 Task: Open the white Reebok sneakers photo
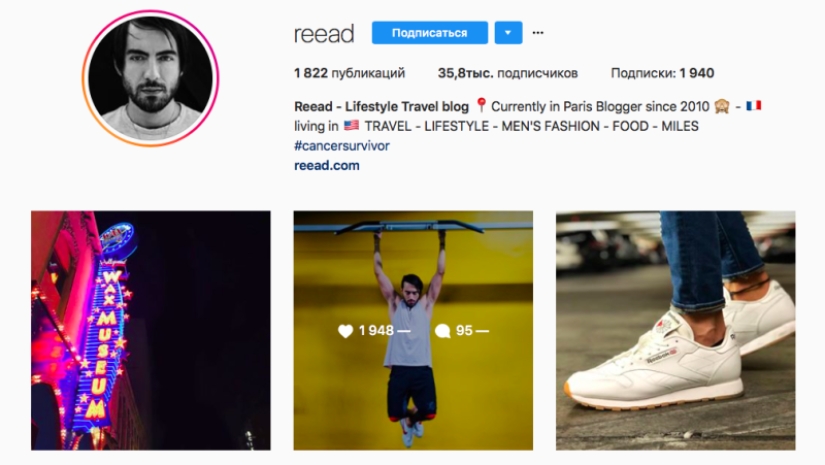(x=676, y=330)
